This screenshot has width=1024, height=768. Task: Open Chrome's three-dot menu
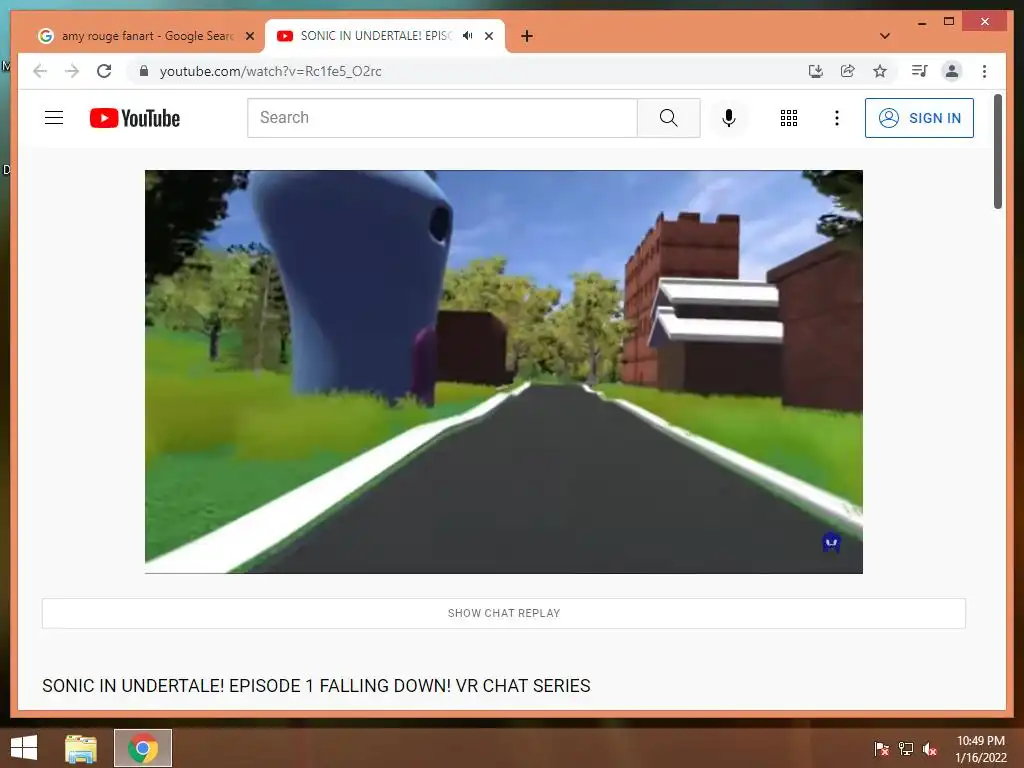click(984, 71)
